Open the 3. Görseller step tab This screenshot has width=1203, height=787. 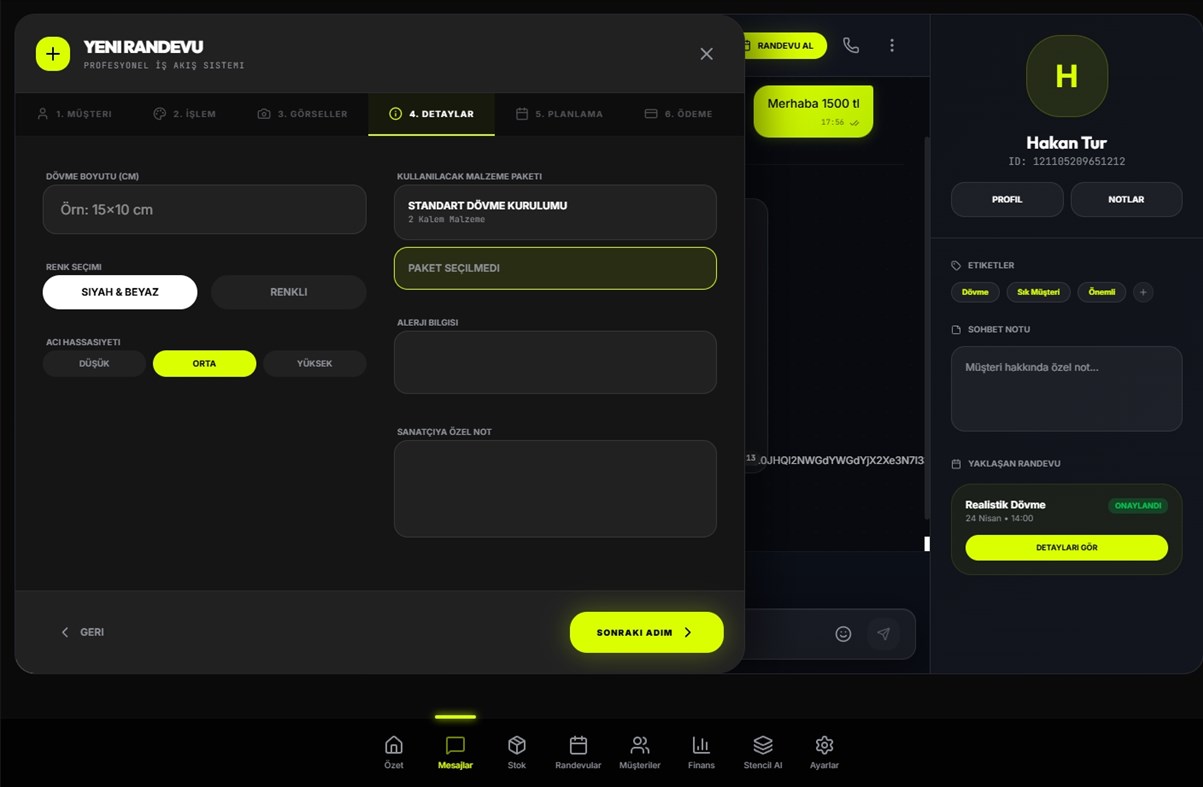pos(302,114)
